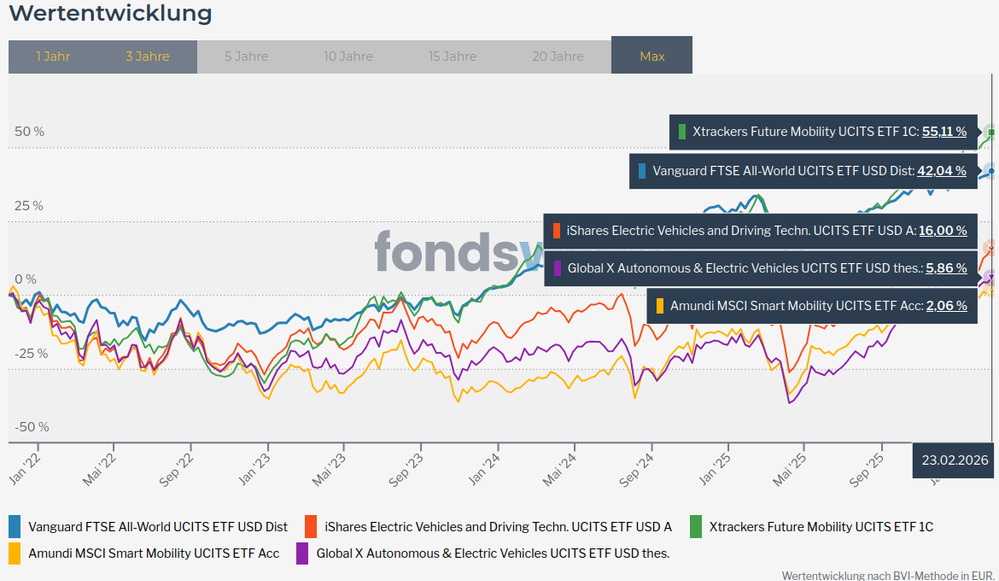
Task: Click the 16,00 % iShares tooltip value
Action: point(943,231)
